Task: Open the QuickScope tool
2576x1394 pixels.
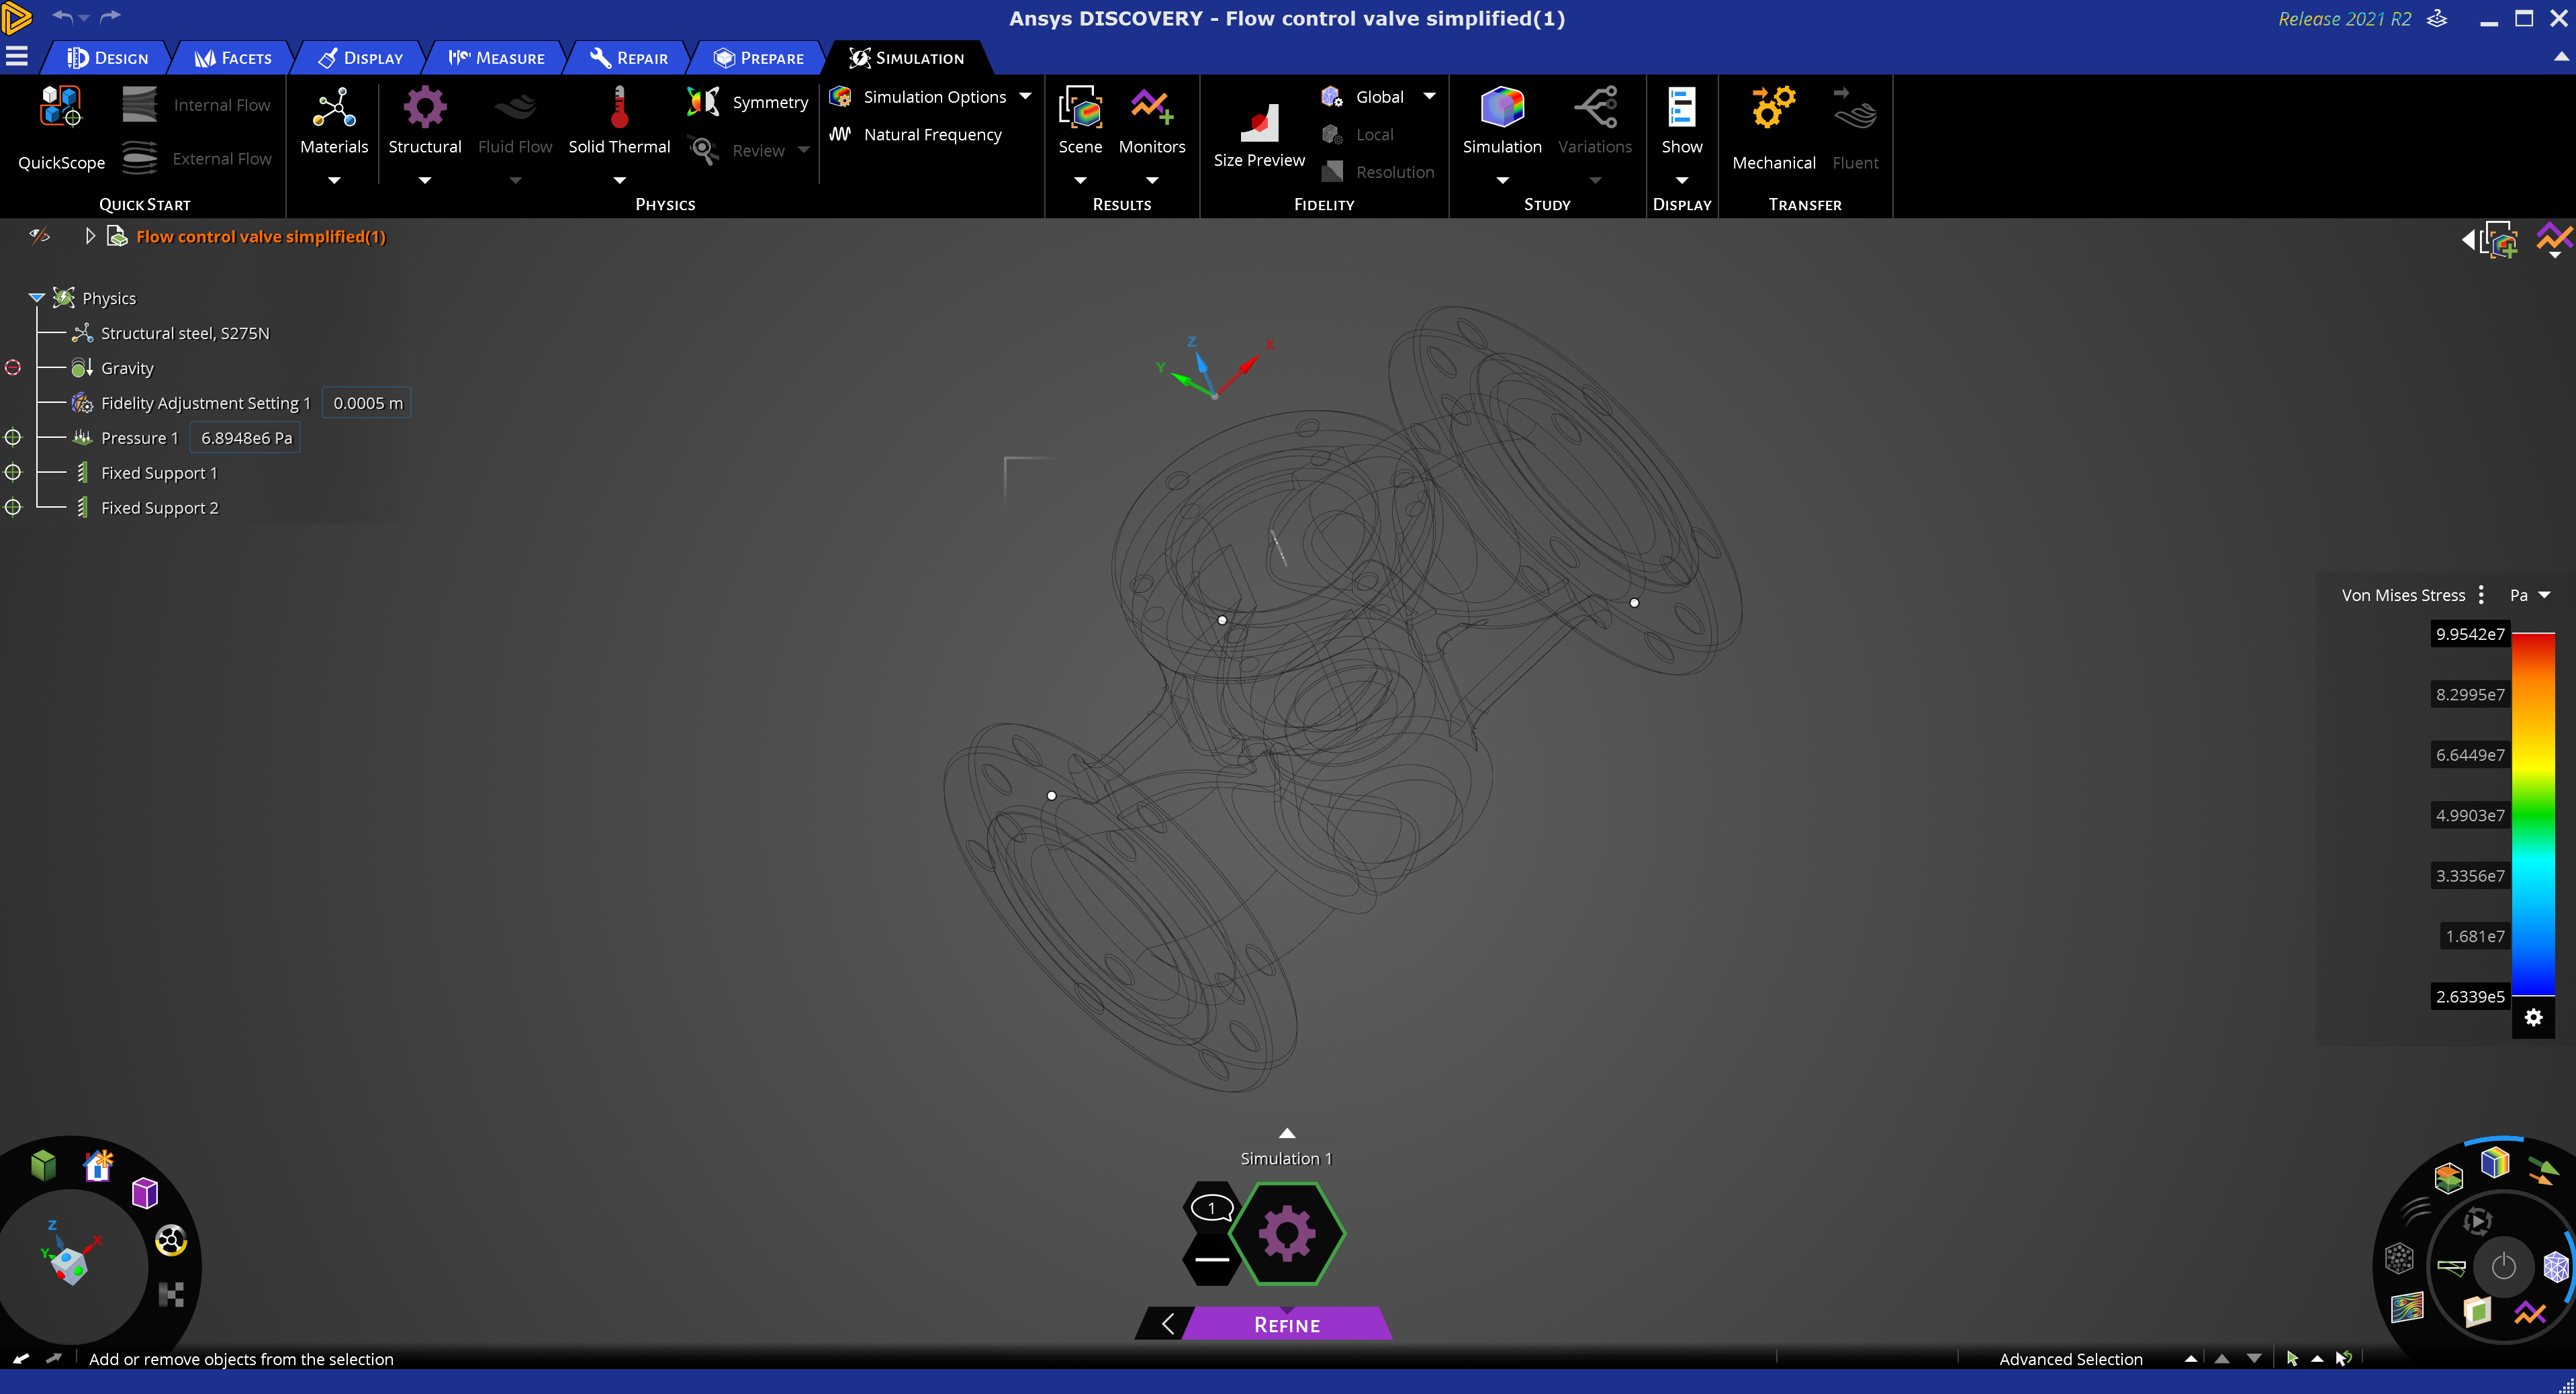Action: (61, 128)
